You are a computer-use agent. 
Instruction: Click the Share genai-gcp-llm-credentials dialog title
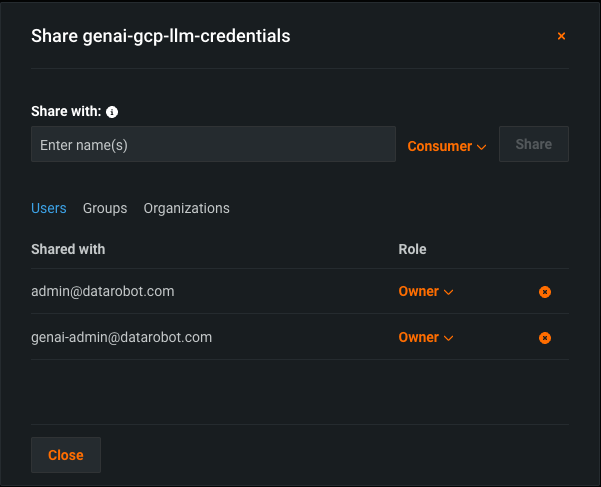point(161,36)
